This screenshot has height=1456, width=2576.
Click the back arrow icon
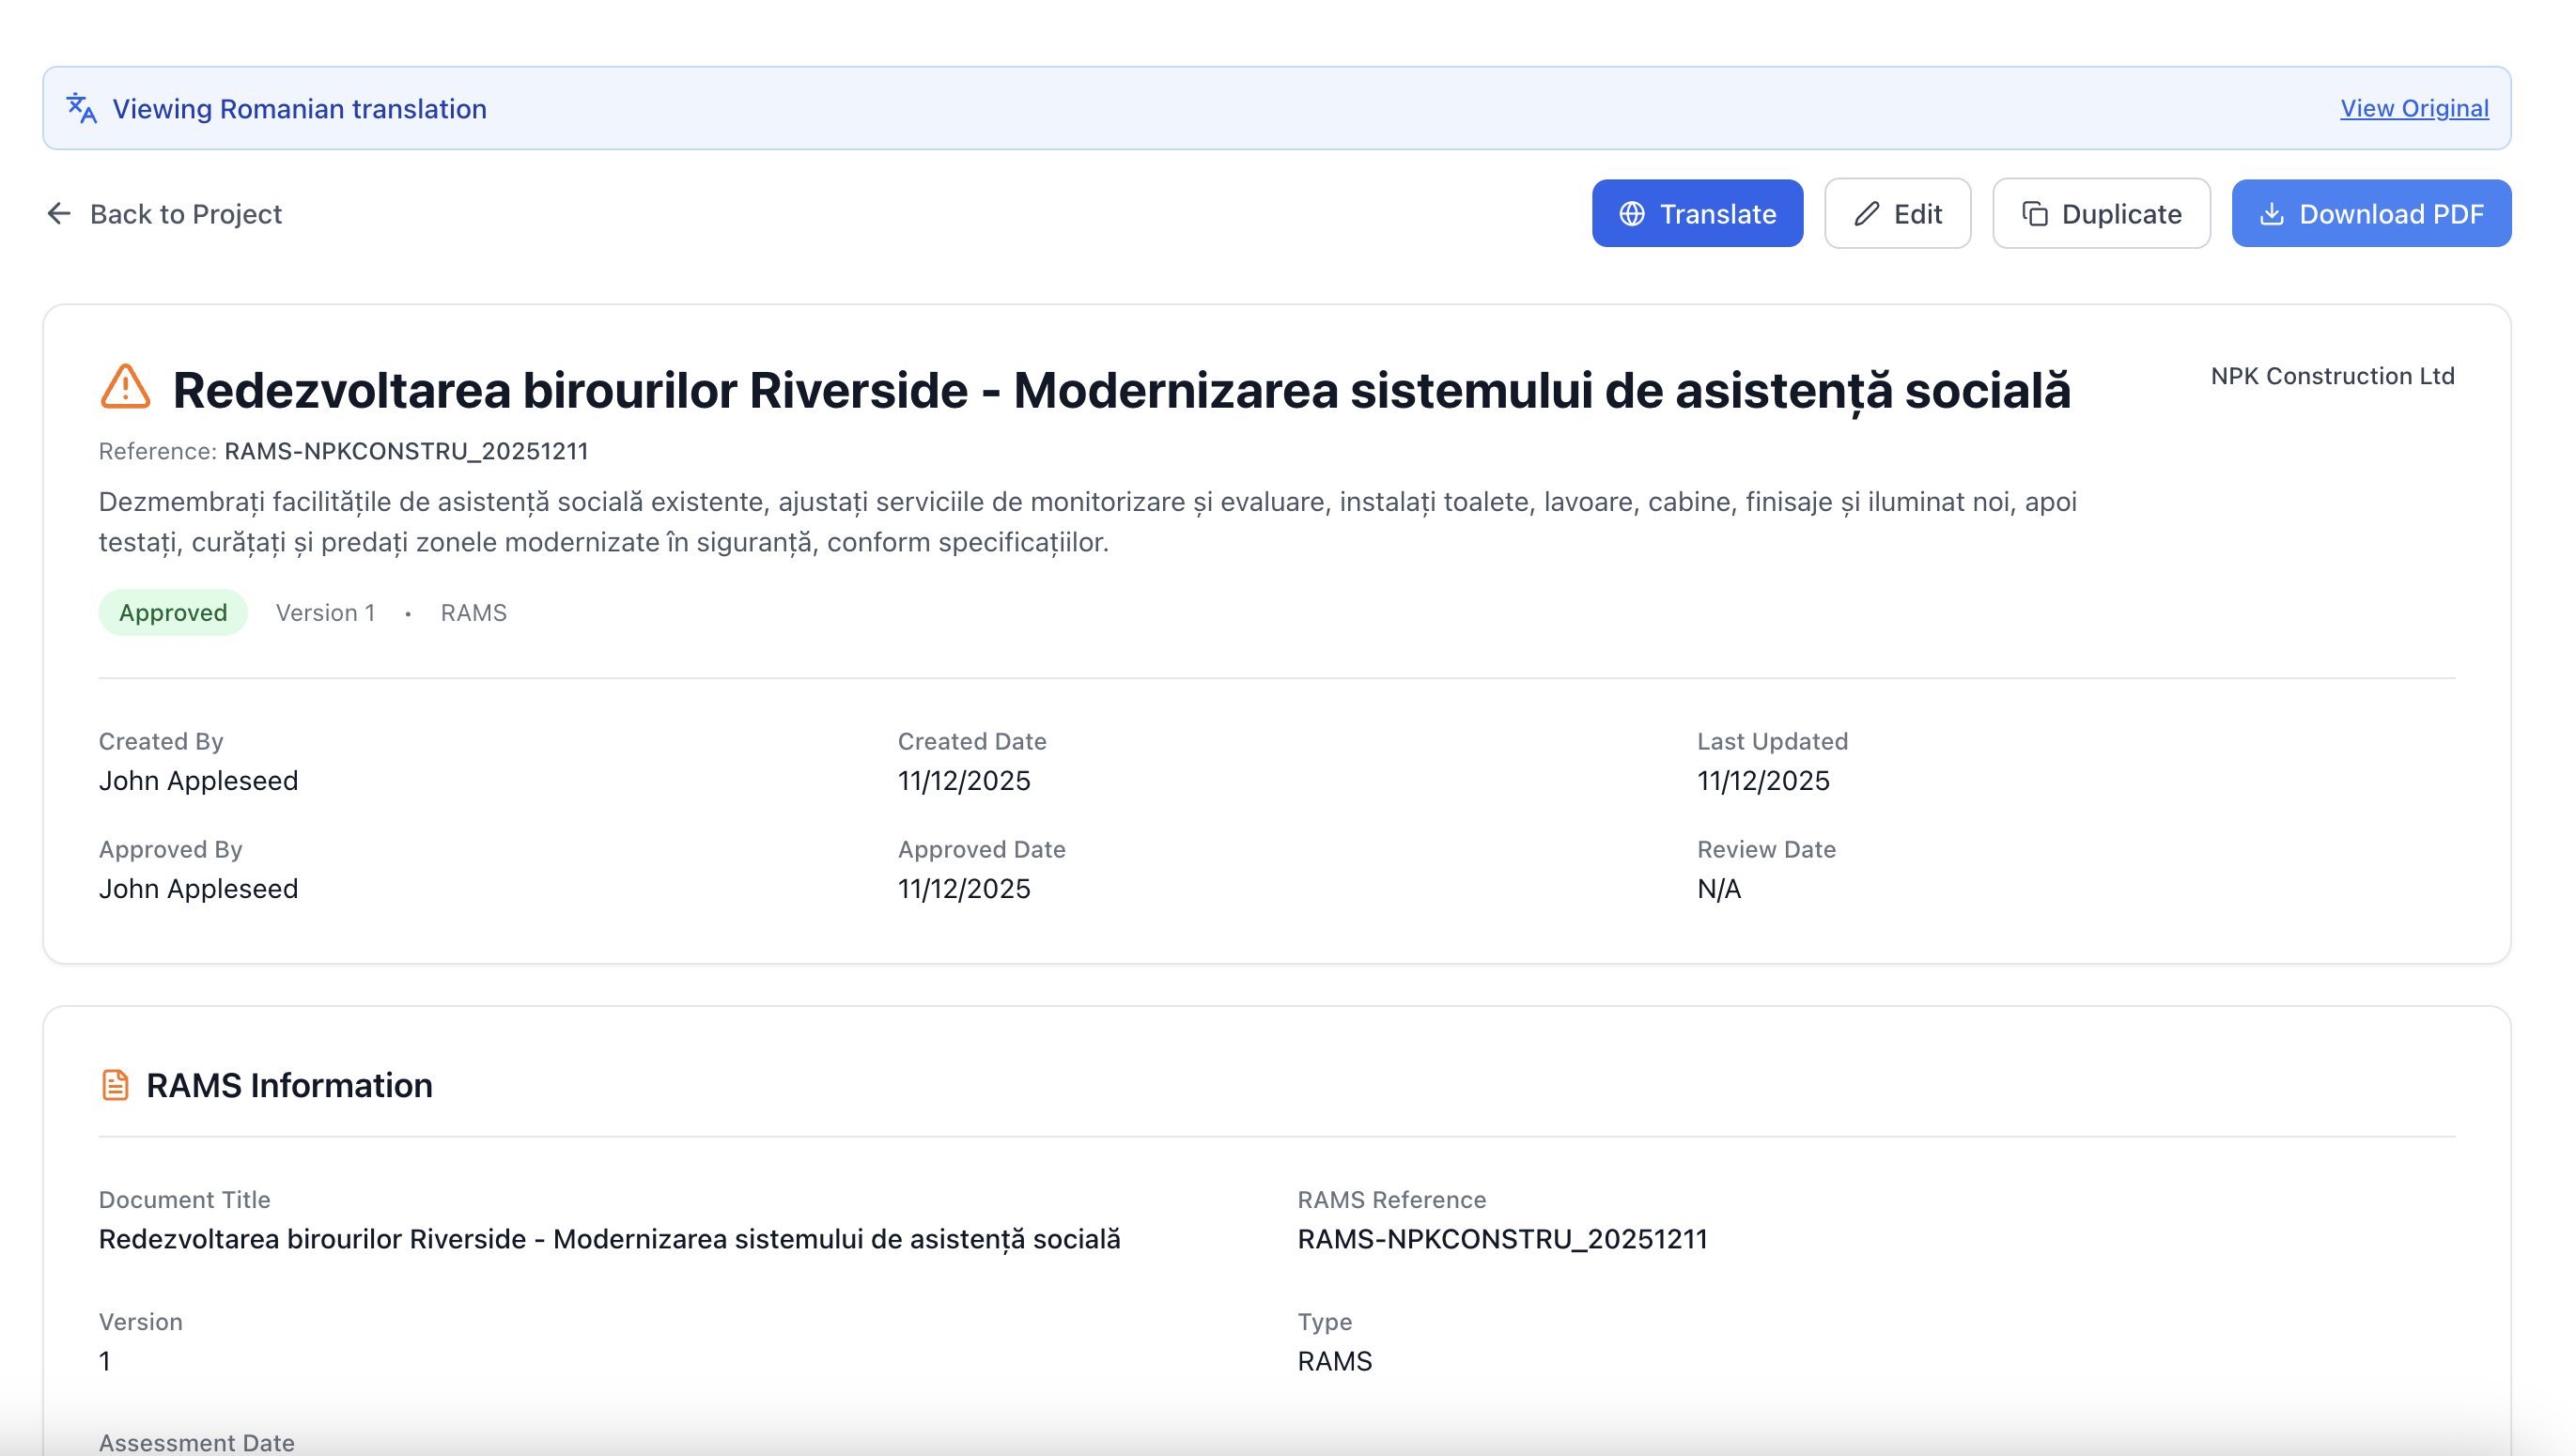click(59, 214)
